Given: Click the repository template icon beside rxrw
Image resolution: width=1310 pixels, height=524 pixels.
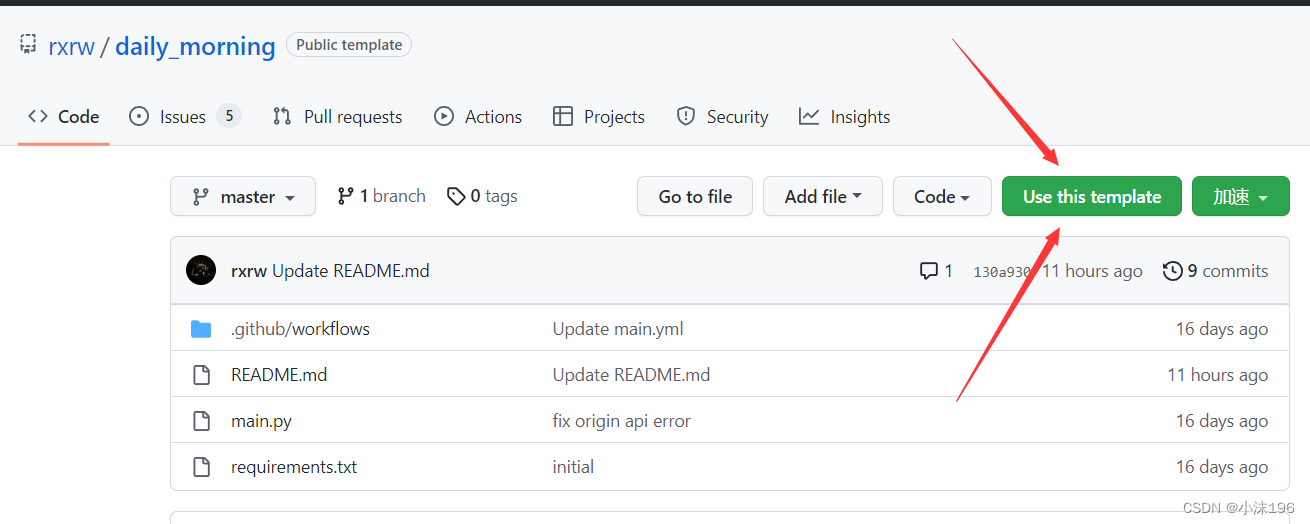Looking at the screenshot, I should click(28, 45).
